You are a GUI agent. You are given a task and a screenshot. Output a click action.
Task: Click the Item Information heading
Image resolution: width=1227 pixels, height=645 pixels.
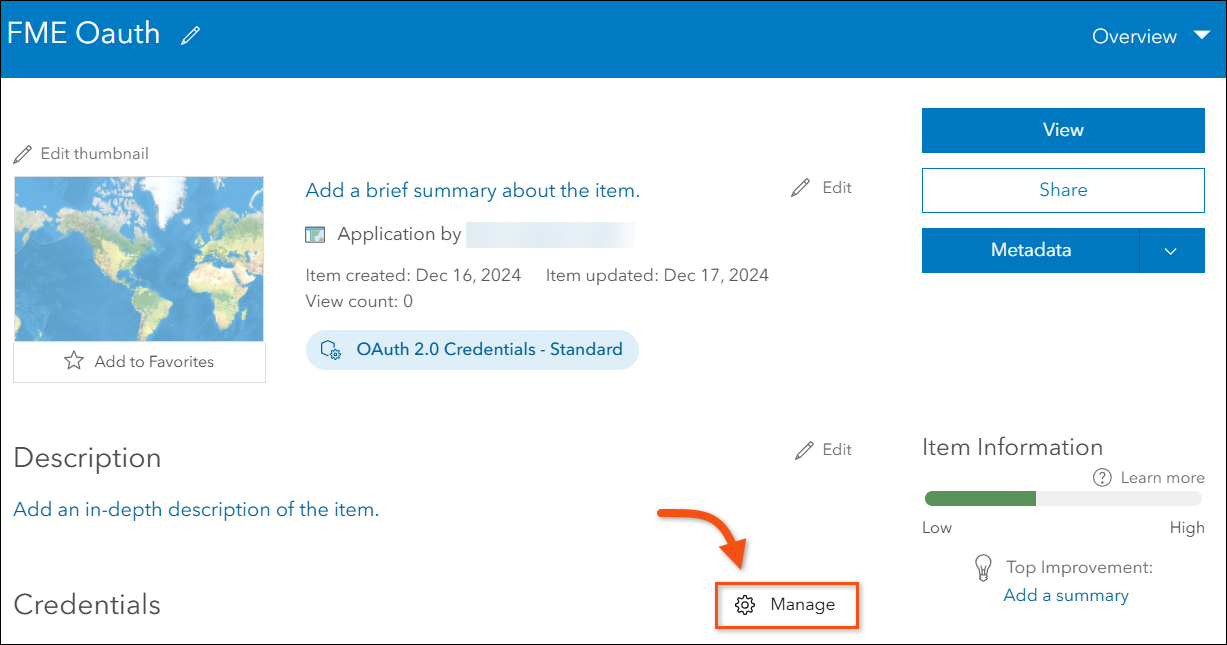pos(1012,447)
